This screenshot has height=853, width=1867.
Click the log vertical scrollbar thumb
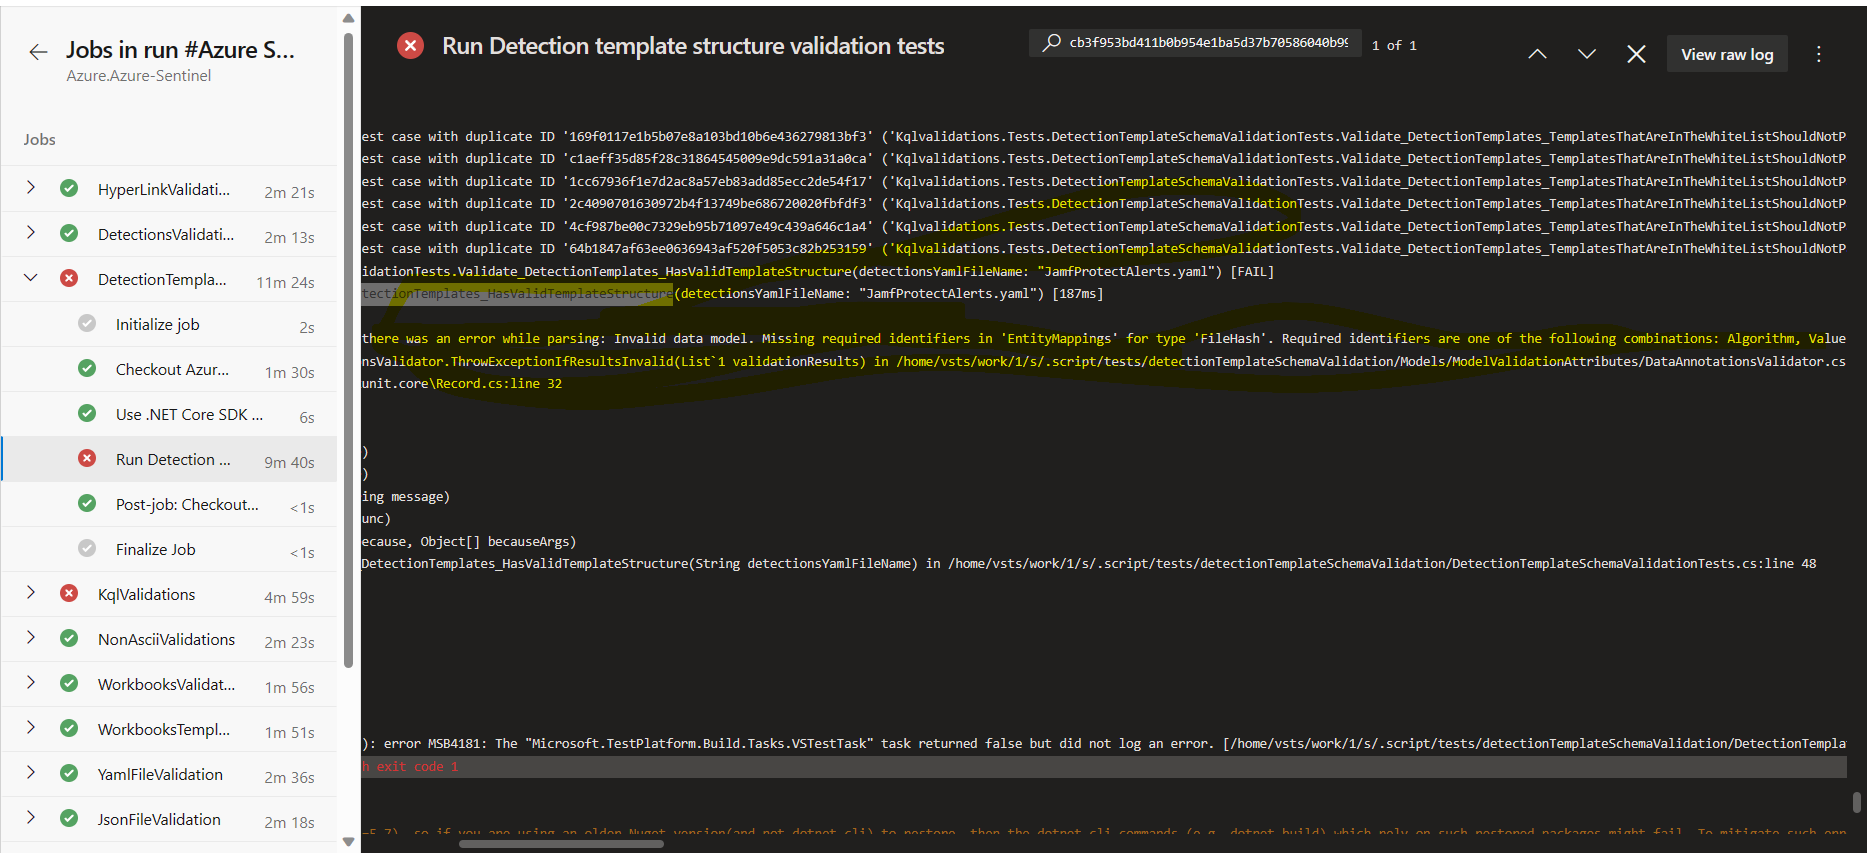tap(1856, 802)
